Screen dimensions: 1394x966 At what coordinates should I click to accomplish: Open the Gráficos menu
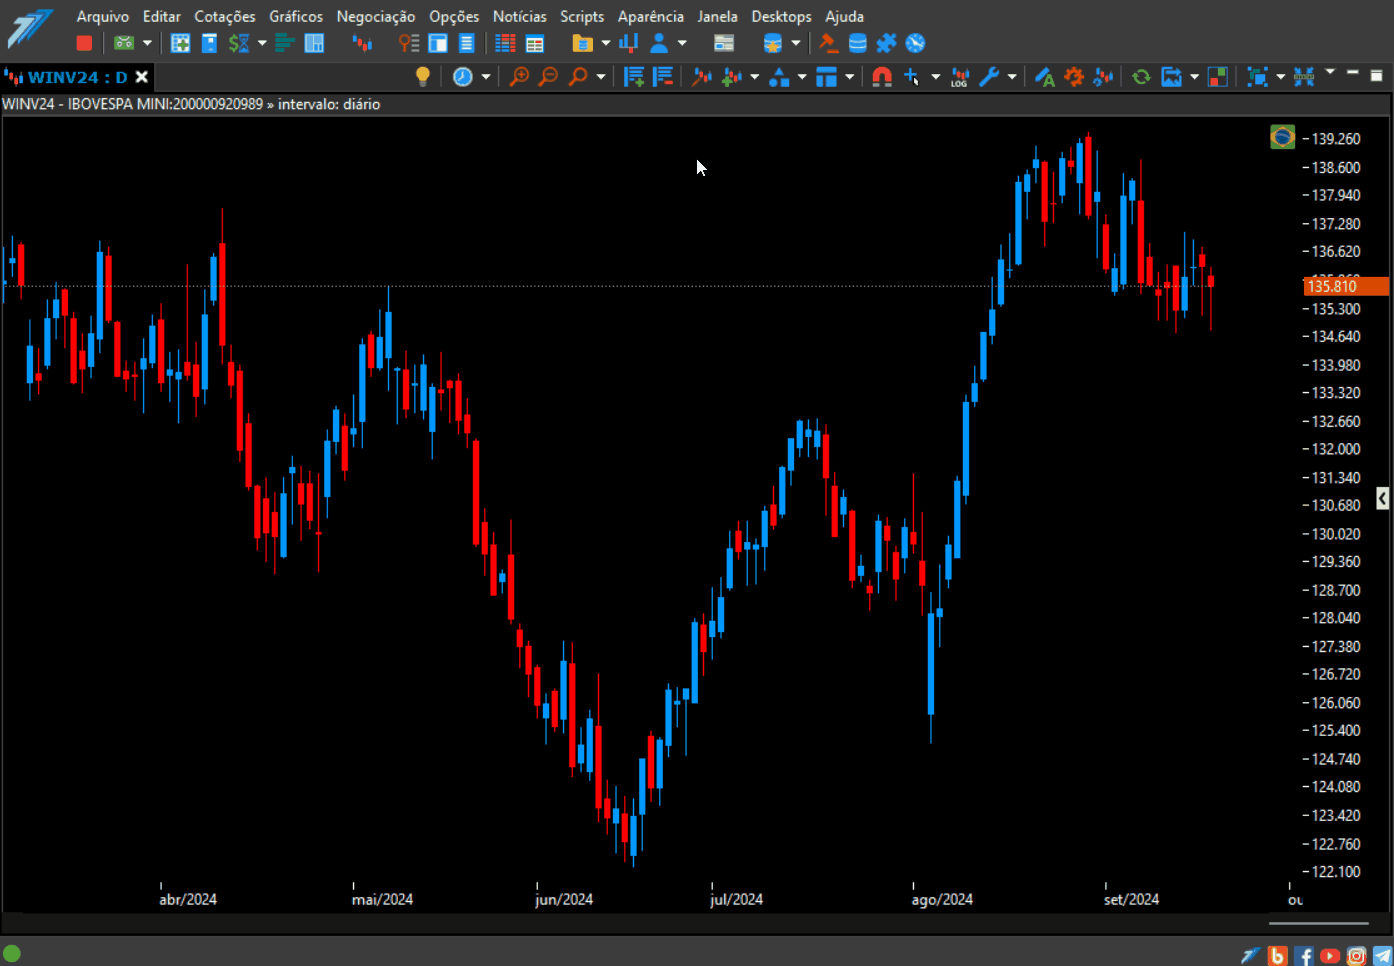tap(296, 16)
